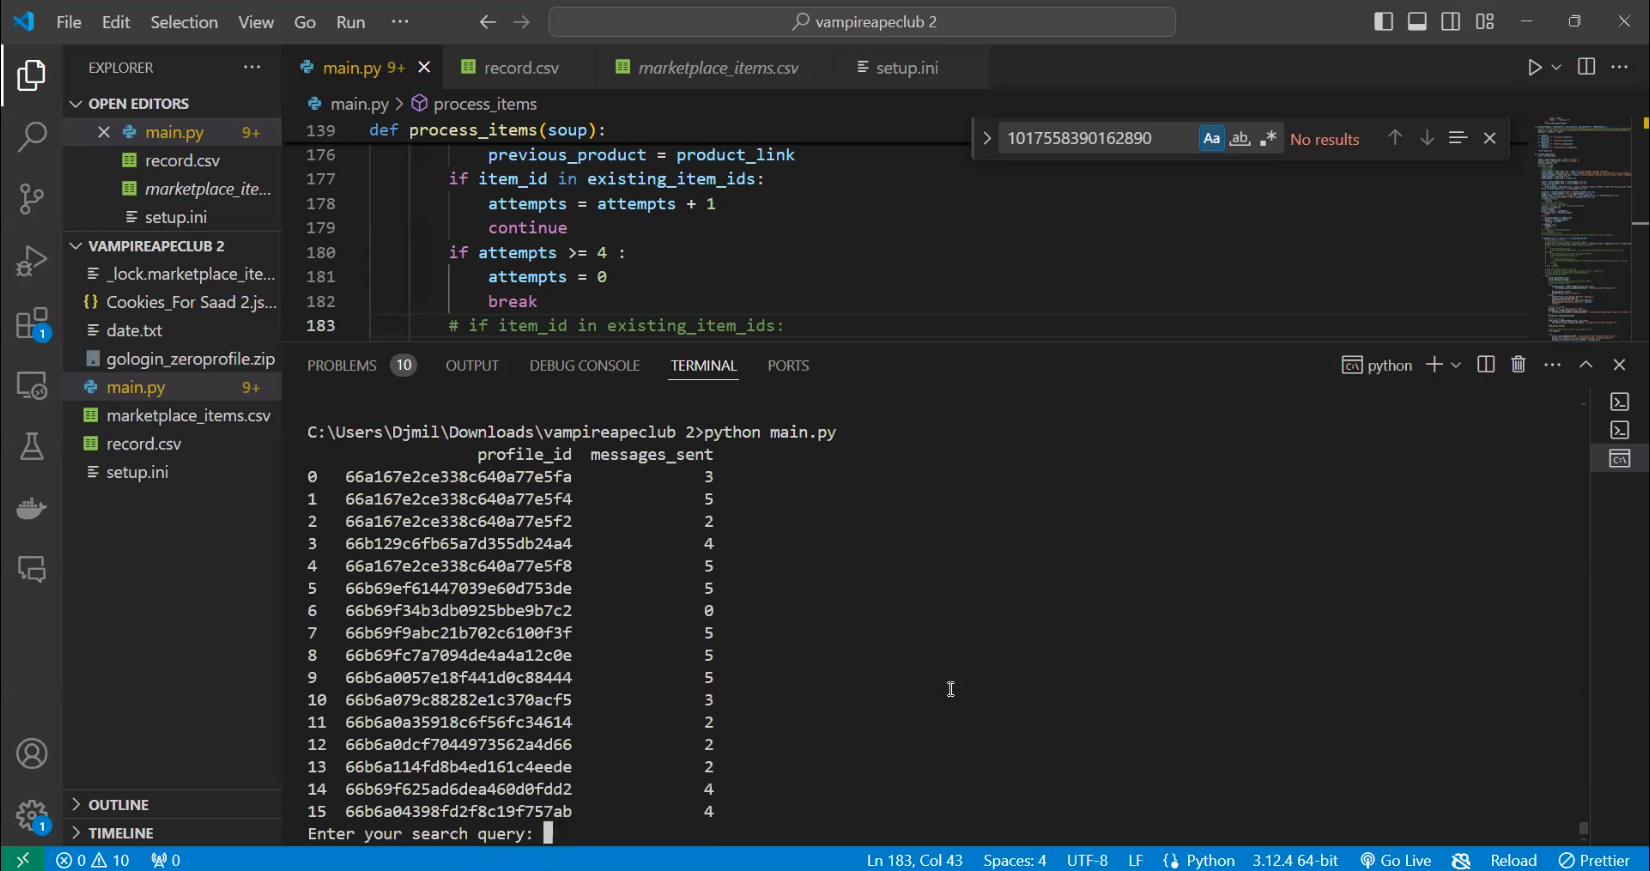This screenshot has width=1650, height=871.
Task: Open the Selection menu
Action: [x=184, y=22]
